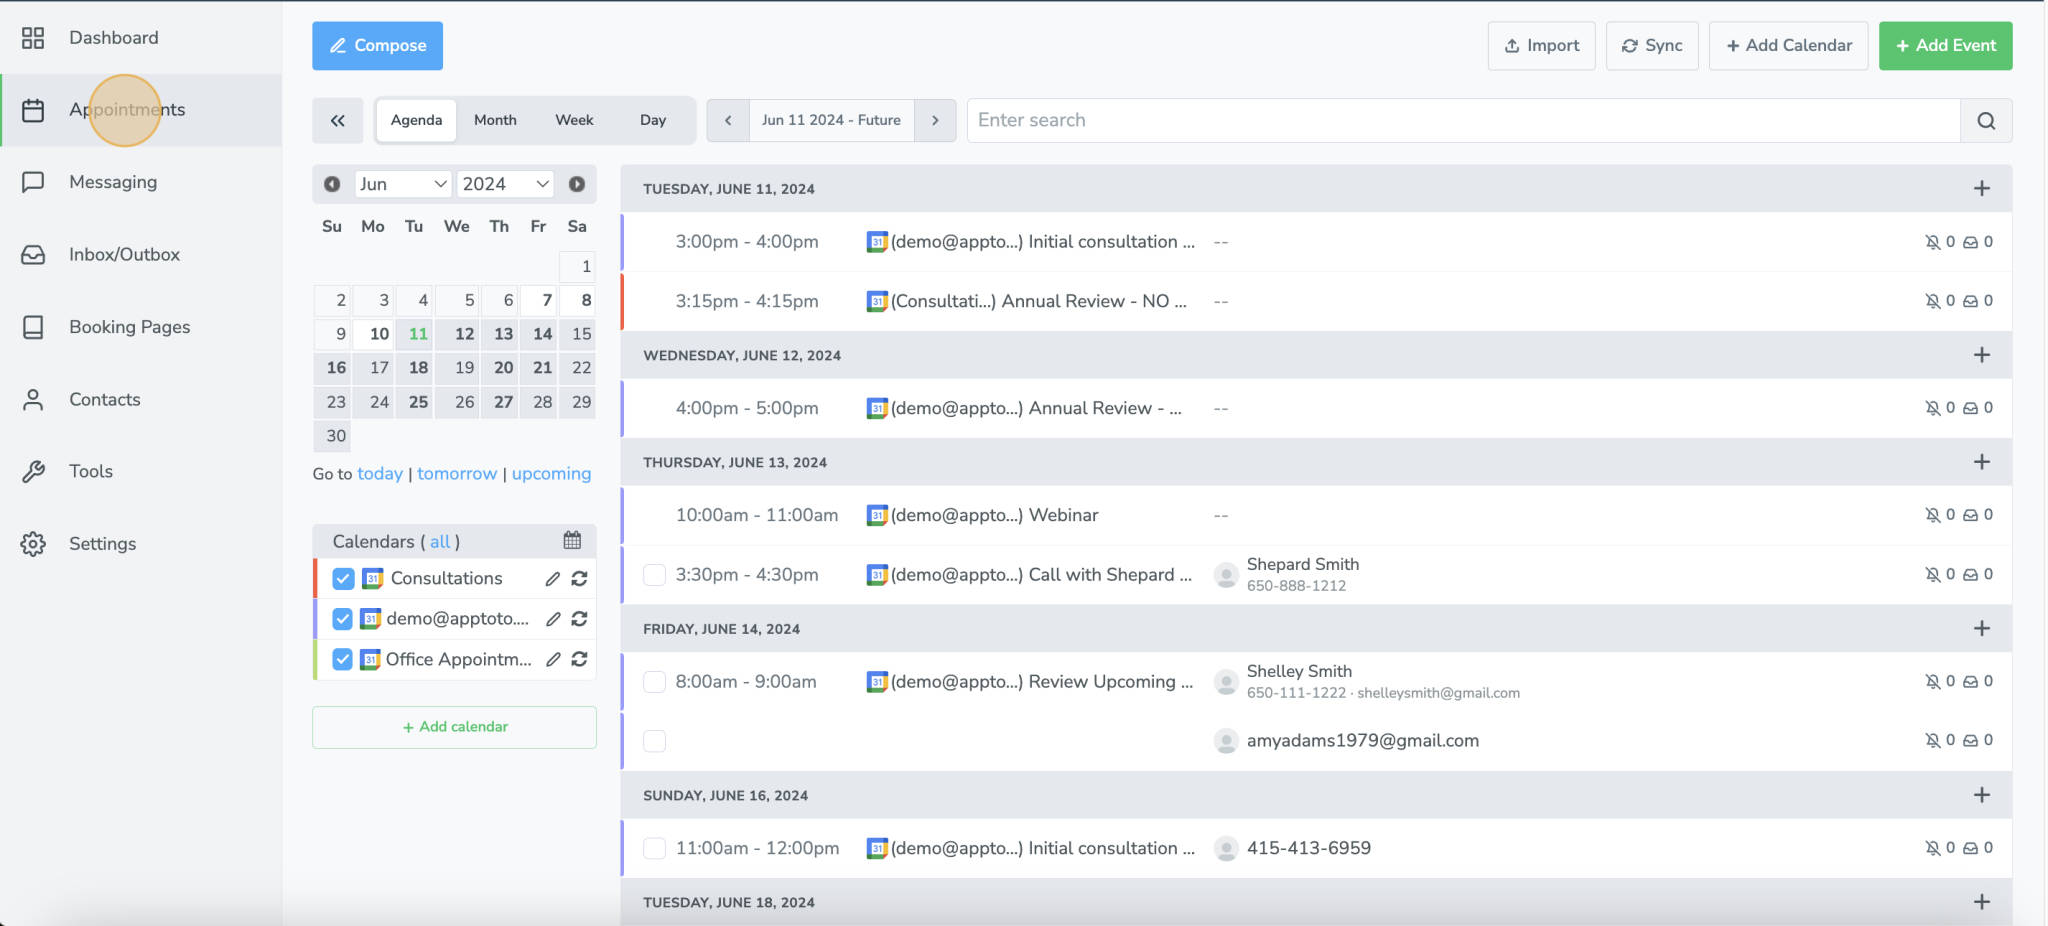The width and height of the screenshot is (2048, 926).
Task: Open the year dropdown showing 2024
Action: coord(504,184)
